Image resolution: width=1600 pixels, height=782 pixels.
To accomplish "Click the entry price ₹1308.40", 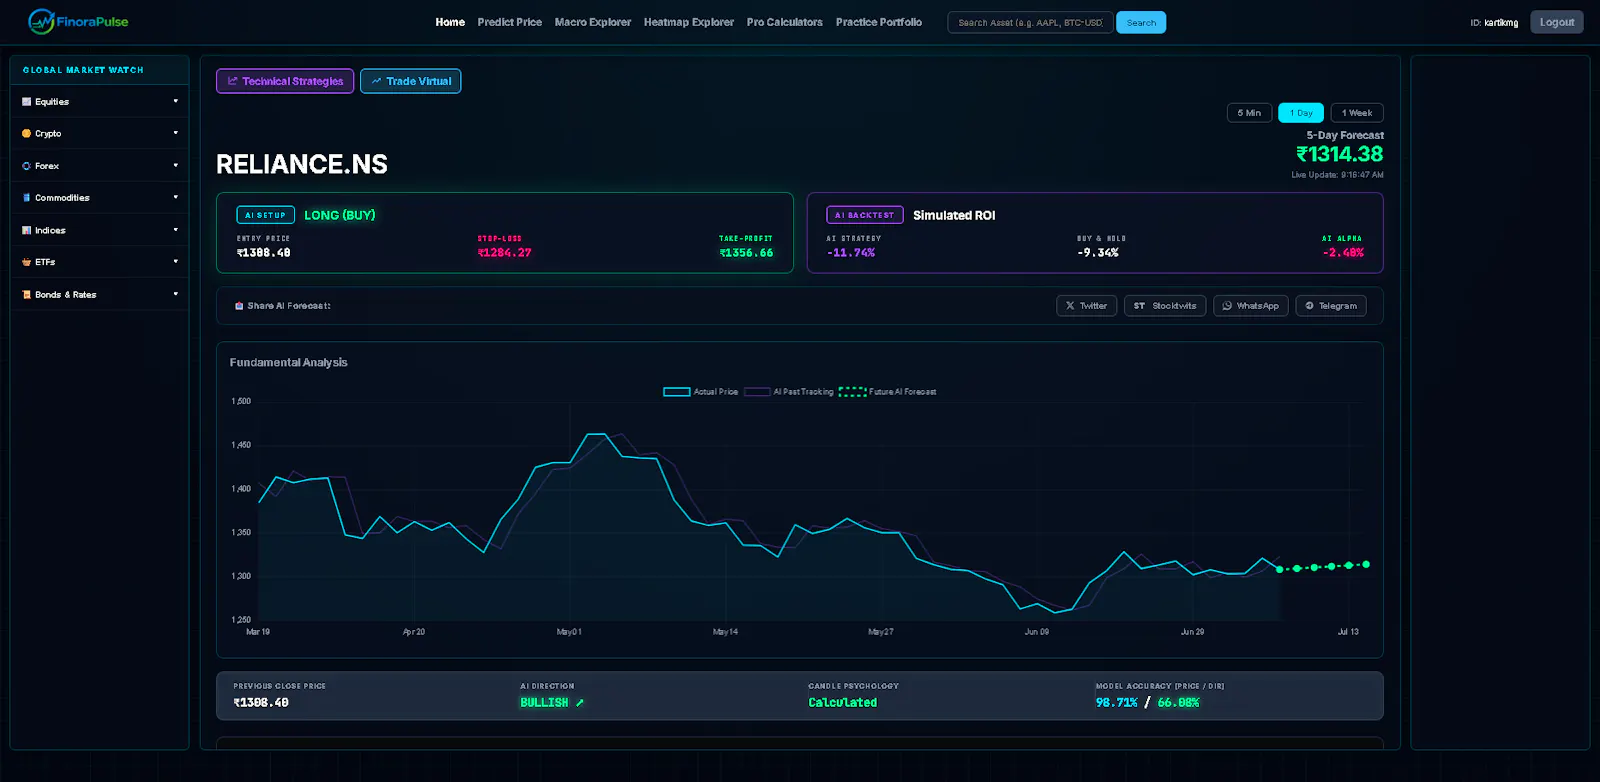I will click(x=264, y=253).
